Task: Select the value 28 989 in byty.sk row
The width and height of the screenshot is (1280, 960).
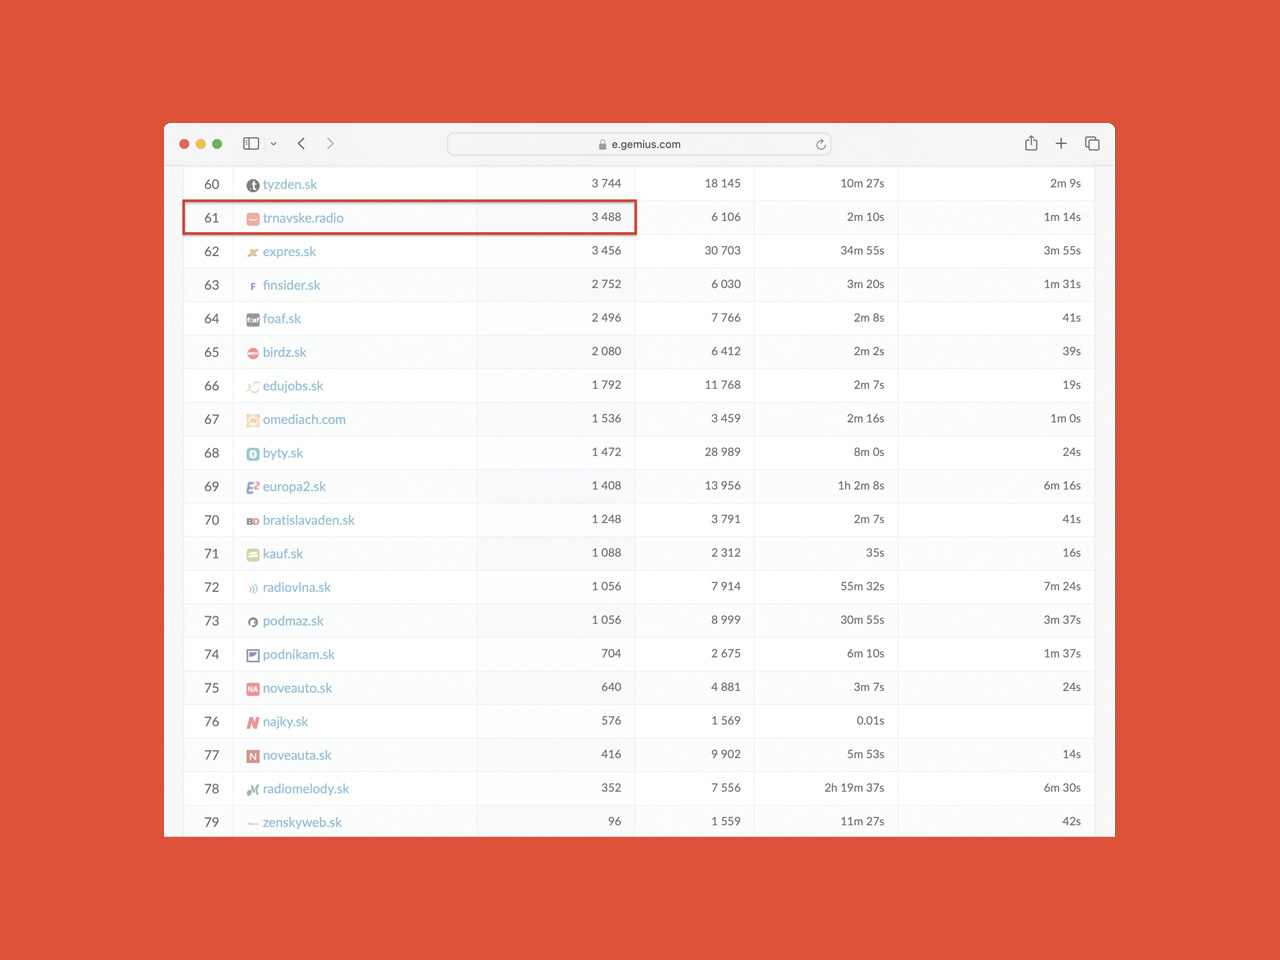Action: (723, 452)
